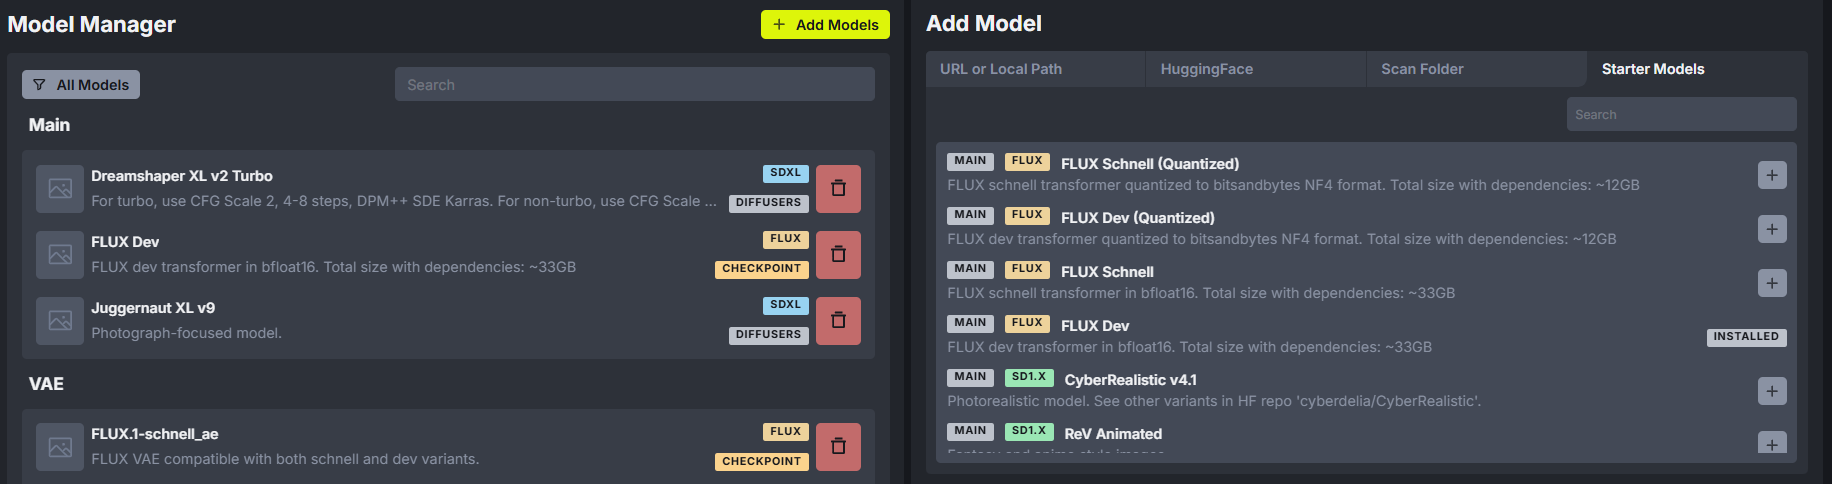1832x484 pixels.
Task: Delete the Dreamshaper XL v2 Turbo model
Action: (x=838, y=188)
